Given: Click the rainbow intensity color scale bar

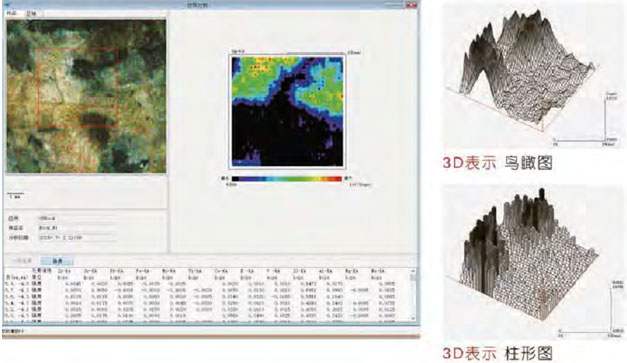Looking at the screenshot, I should 287,179.
